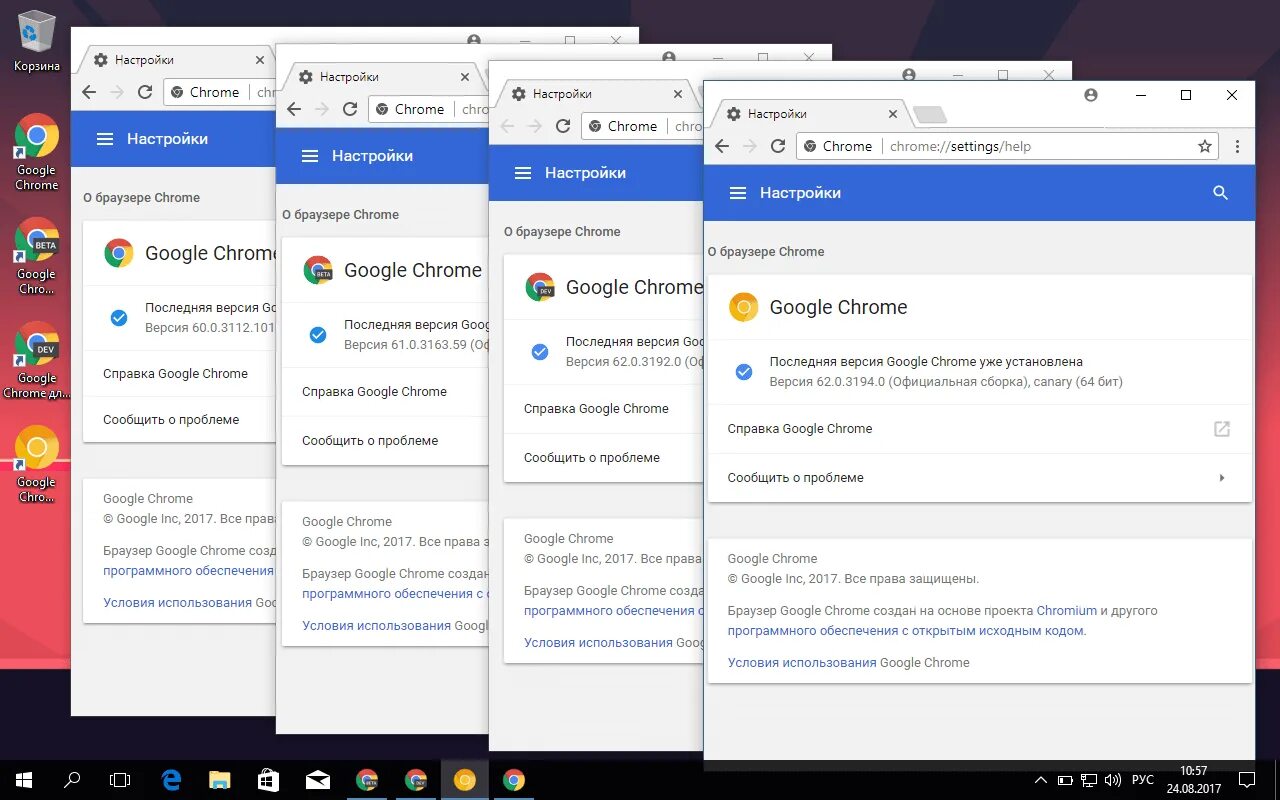Reload page in Chrome Dev window
This screenshot has height=800, width=1280.
(x=563, y=126)
